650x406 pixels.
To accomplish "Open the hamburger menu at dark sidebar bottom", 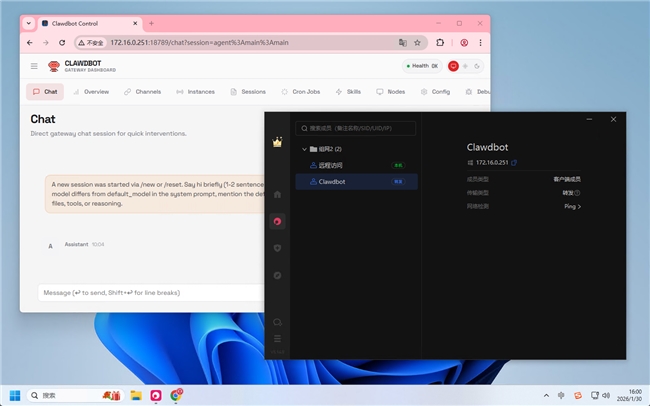I will (x=277, y=339).
